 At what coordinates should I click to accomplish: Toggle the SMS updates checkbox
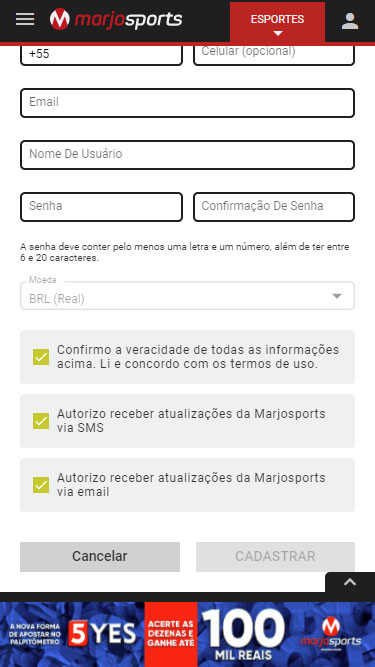(41, 421)
